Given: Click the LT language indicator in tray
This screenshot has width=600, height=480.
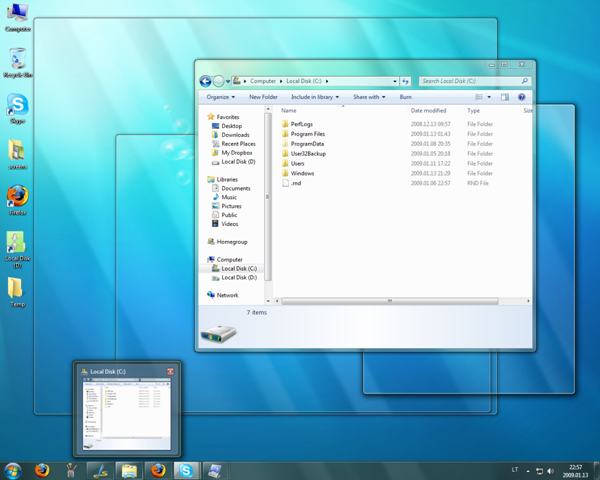Looking at the screenshot, I should [x=515, y=470].
